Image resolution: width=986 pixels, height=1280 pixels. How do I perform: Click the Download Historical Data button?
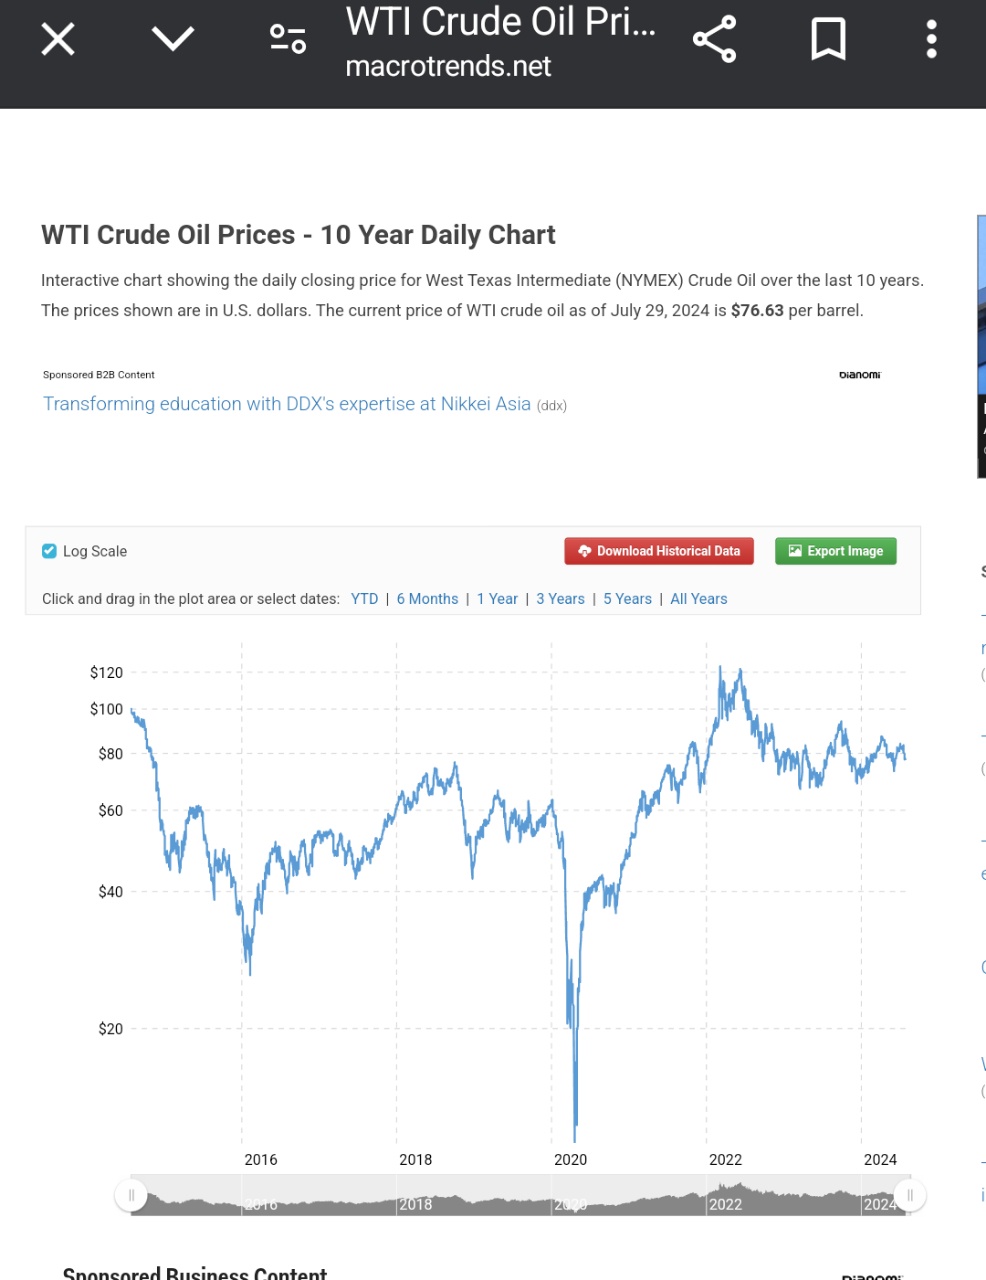659,551
